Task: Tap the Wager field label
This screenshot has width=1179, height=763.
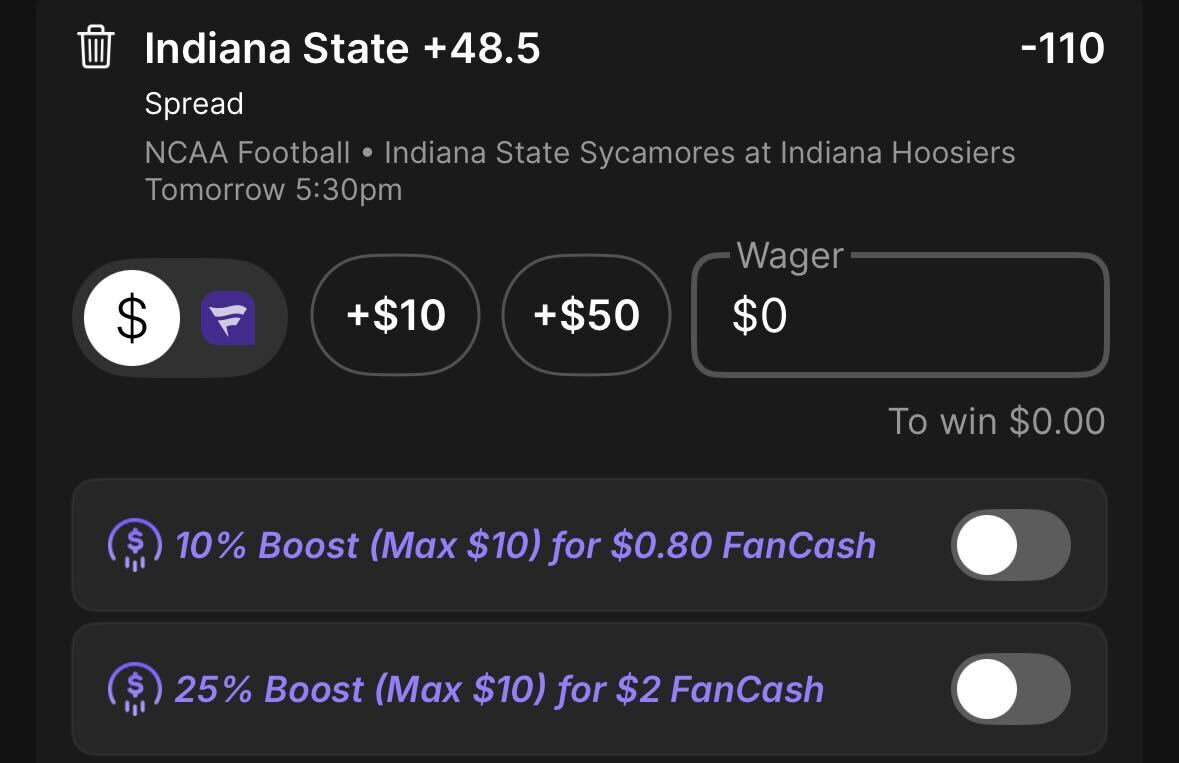Action: tap(790, 256)
